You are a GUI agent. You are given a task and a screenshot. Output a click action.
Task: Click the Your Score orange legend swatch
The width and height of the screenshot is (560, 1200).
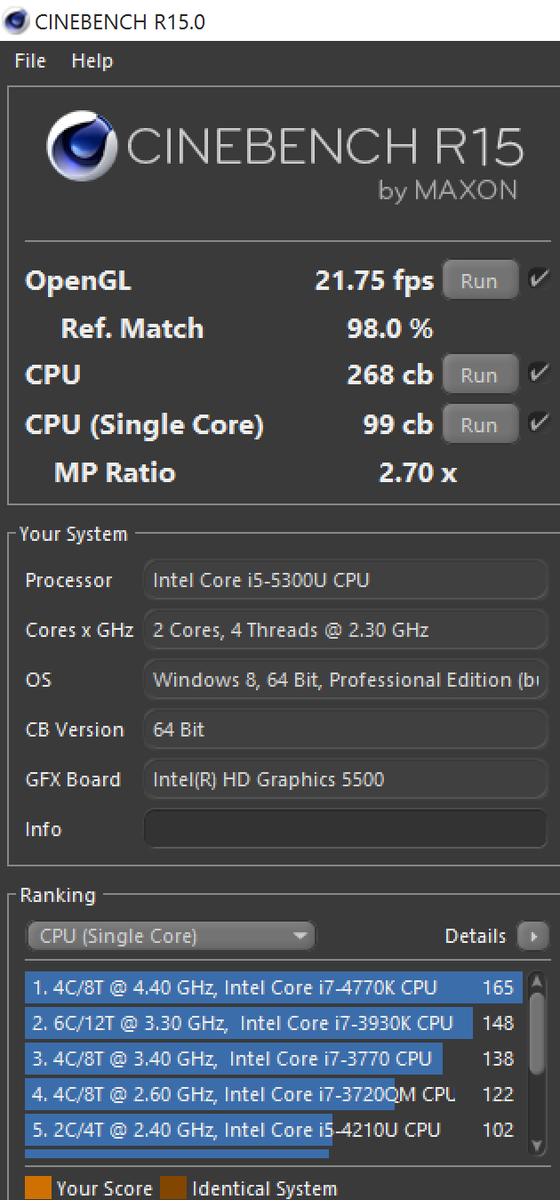point(38,1188)
